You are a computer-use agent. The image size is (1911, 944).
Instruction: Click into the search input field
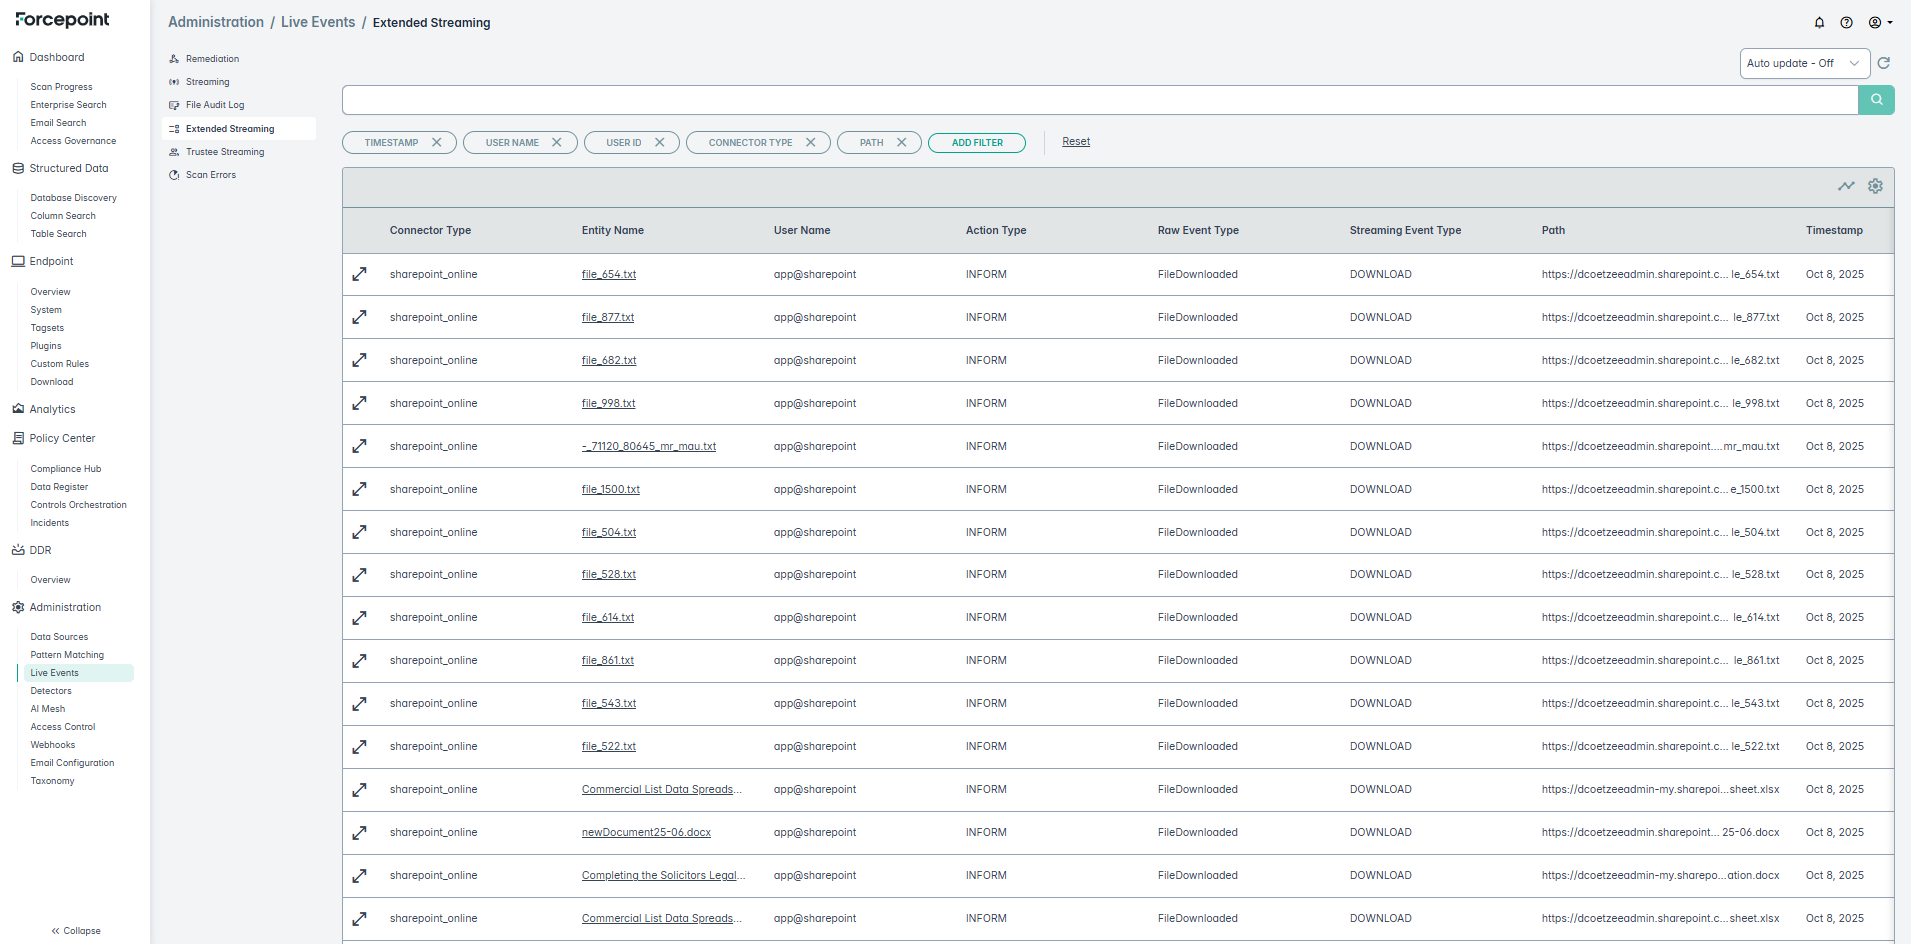pos(1099,100)
